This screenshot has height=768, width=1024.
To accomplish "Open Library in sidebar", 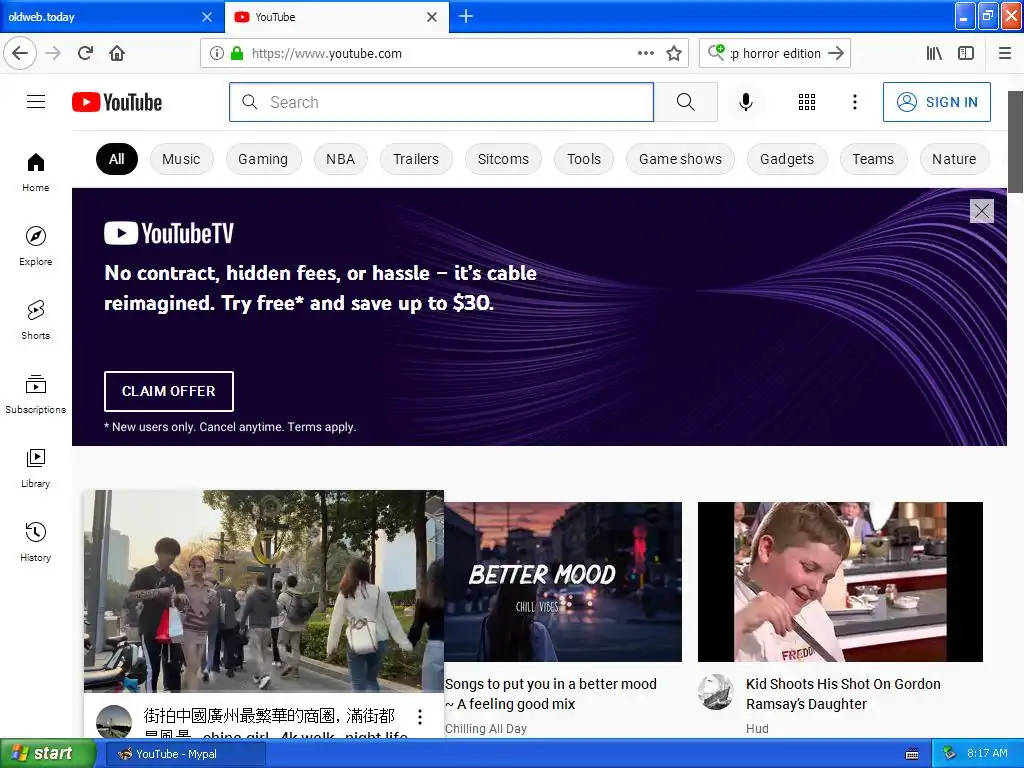I will click(35, 468).
